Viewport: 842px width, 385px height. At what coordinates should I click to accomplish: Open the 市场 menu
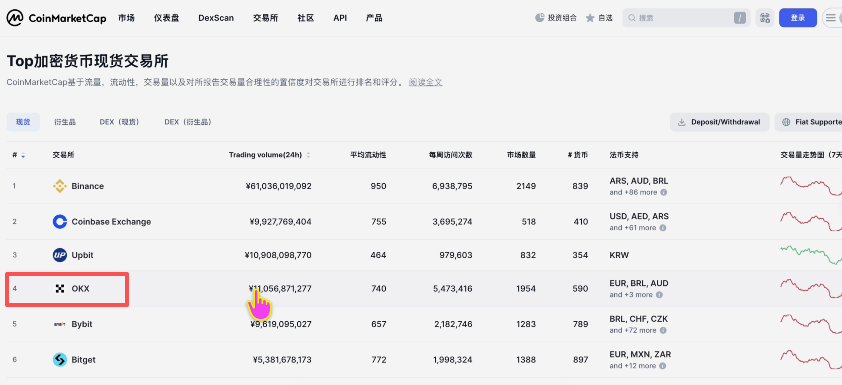coord(126,18)
